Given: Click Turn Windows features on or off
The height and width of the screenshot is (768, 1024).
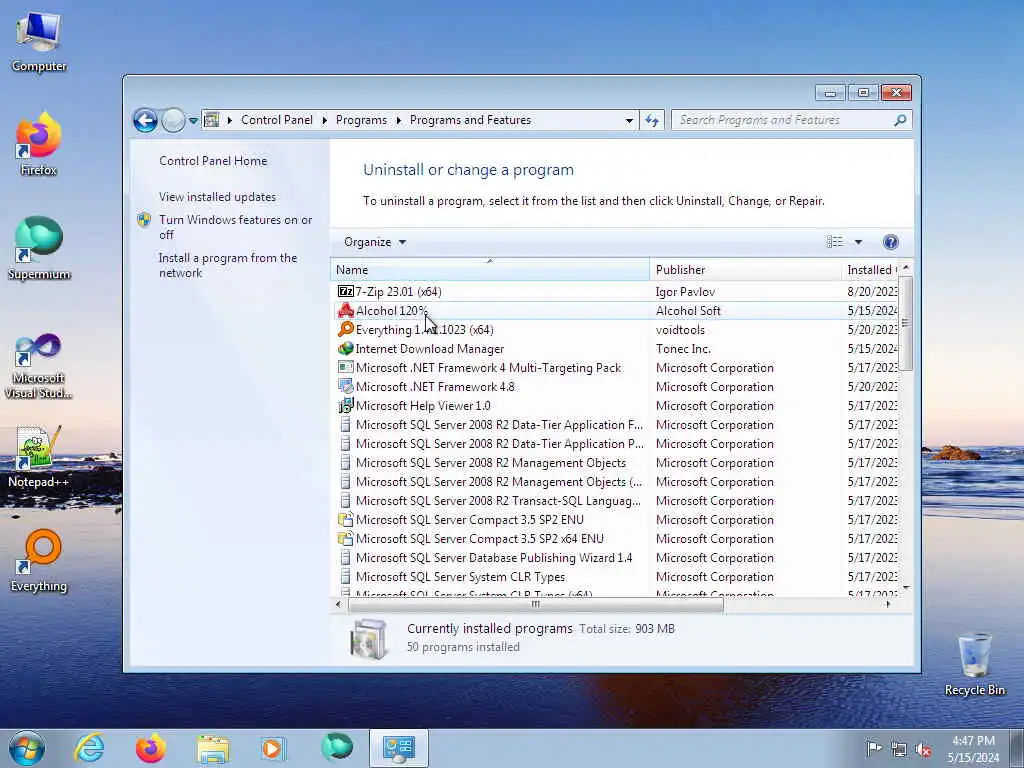Looking at the screenshot, I should point(236,227).
